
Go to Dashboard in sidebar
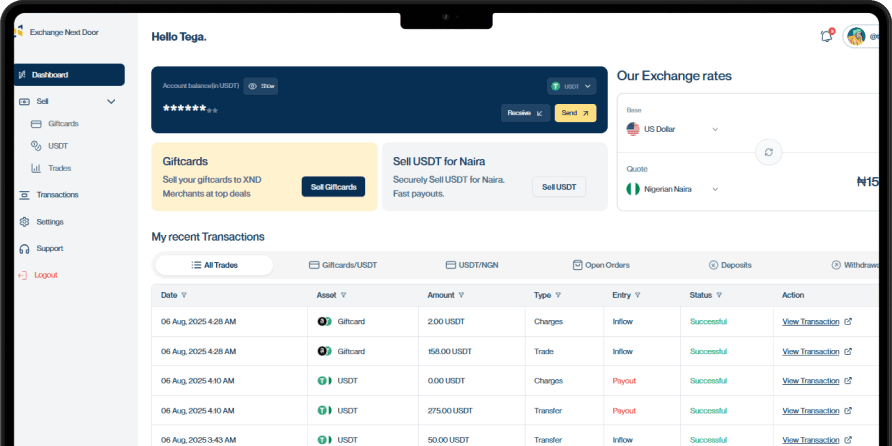tap(69, 75)
